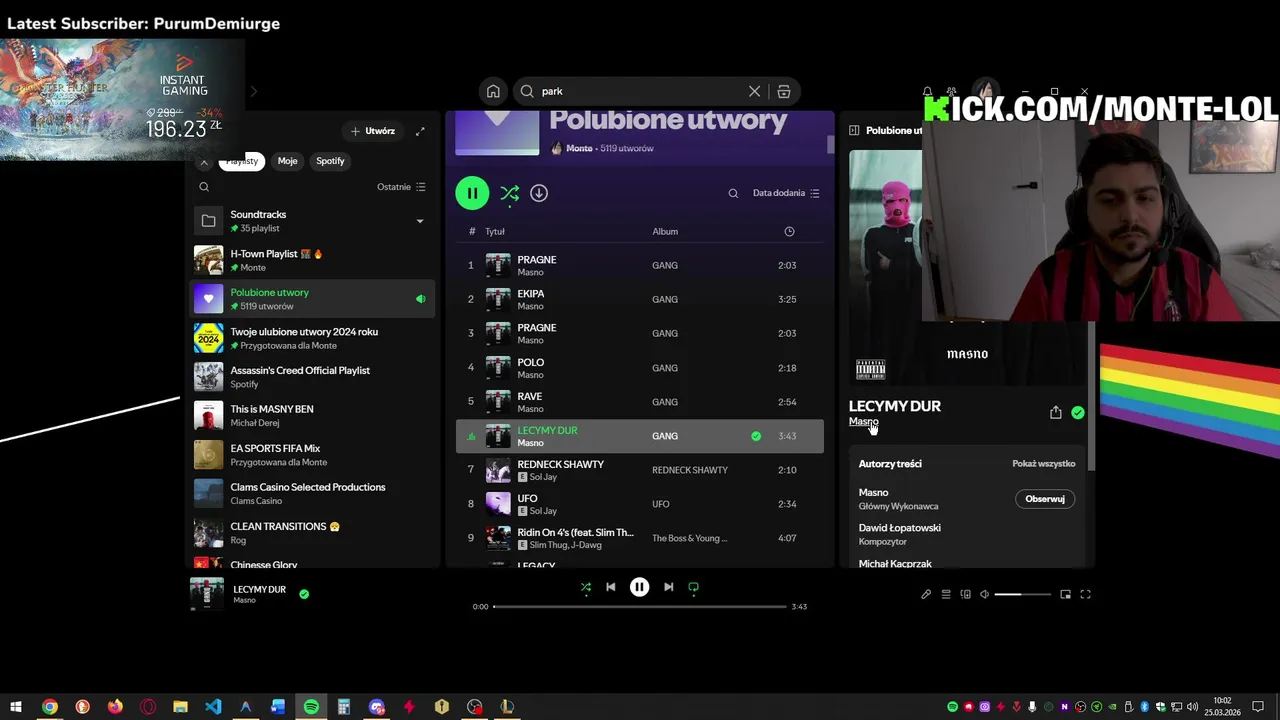Expand the Soundtracks folder arrow
The height and width of the screenshot is (720, 1280).
[x=420, y=221]
